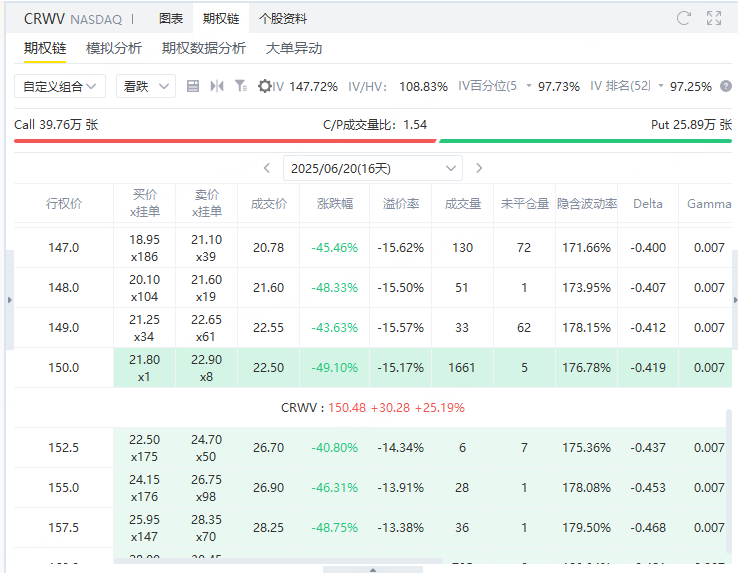Switch to the 图表 tab
Image resolution: width=738 pixels, height=573 pixels.
point(170,19)
